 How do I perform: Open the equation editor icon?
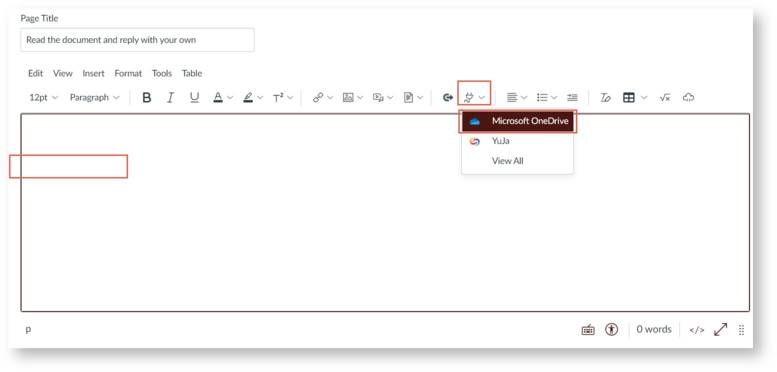[665, 98]
